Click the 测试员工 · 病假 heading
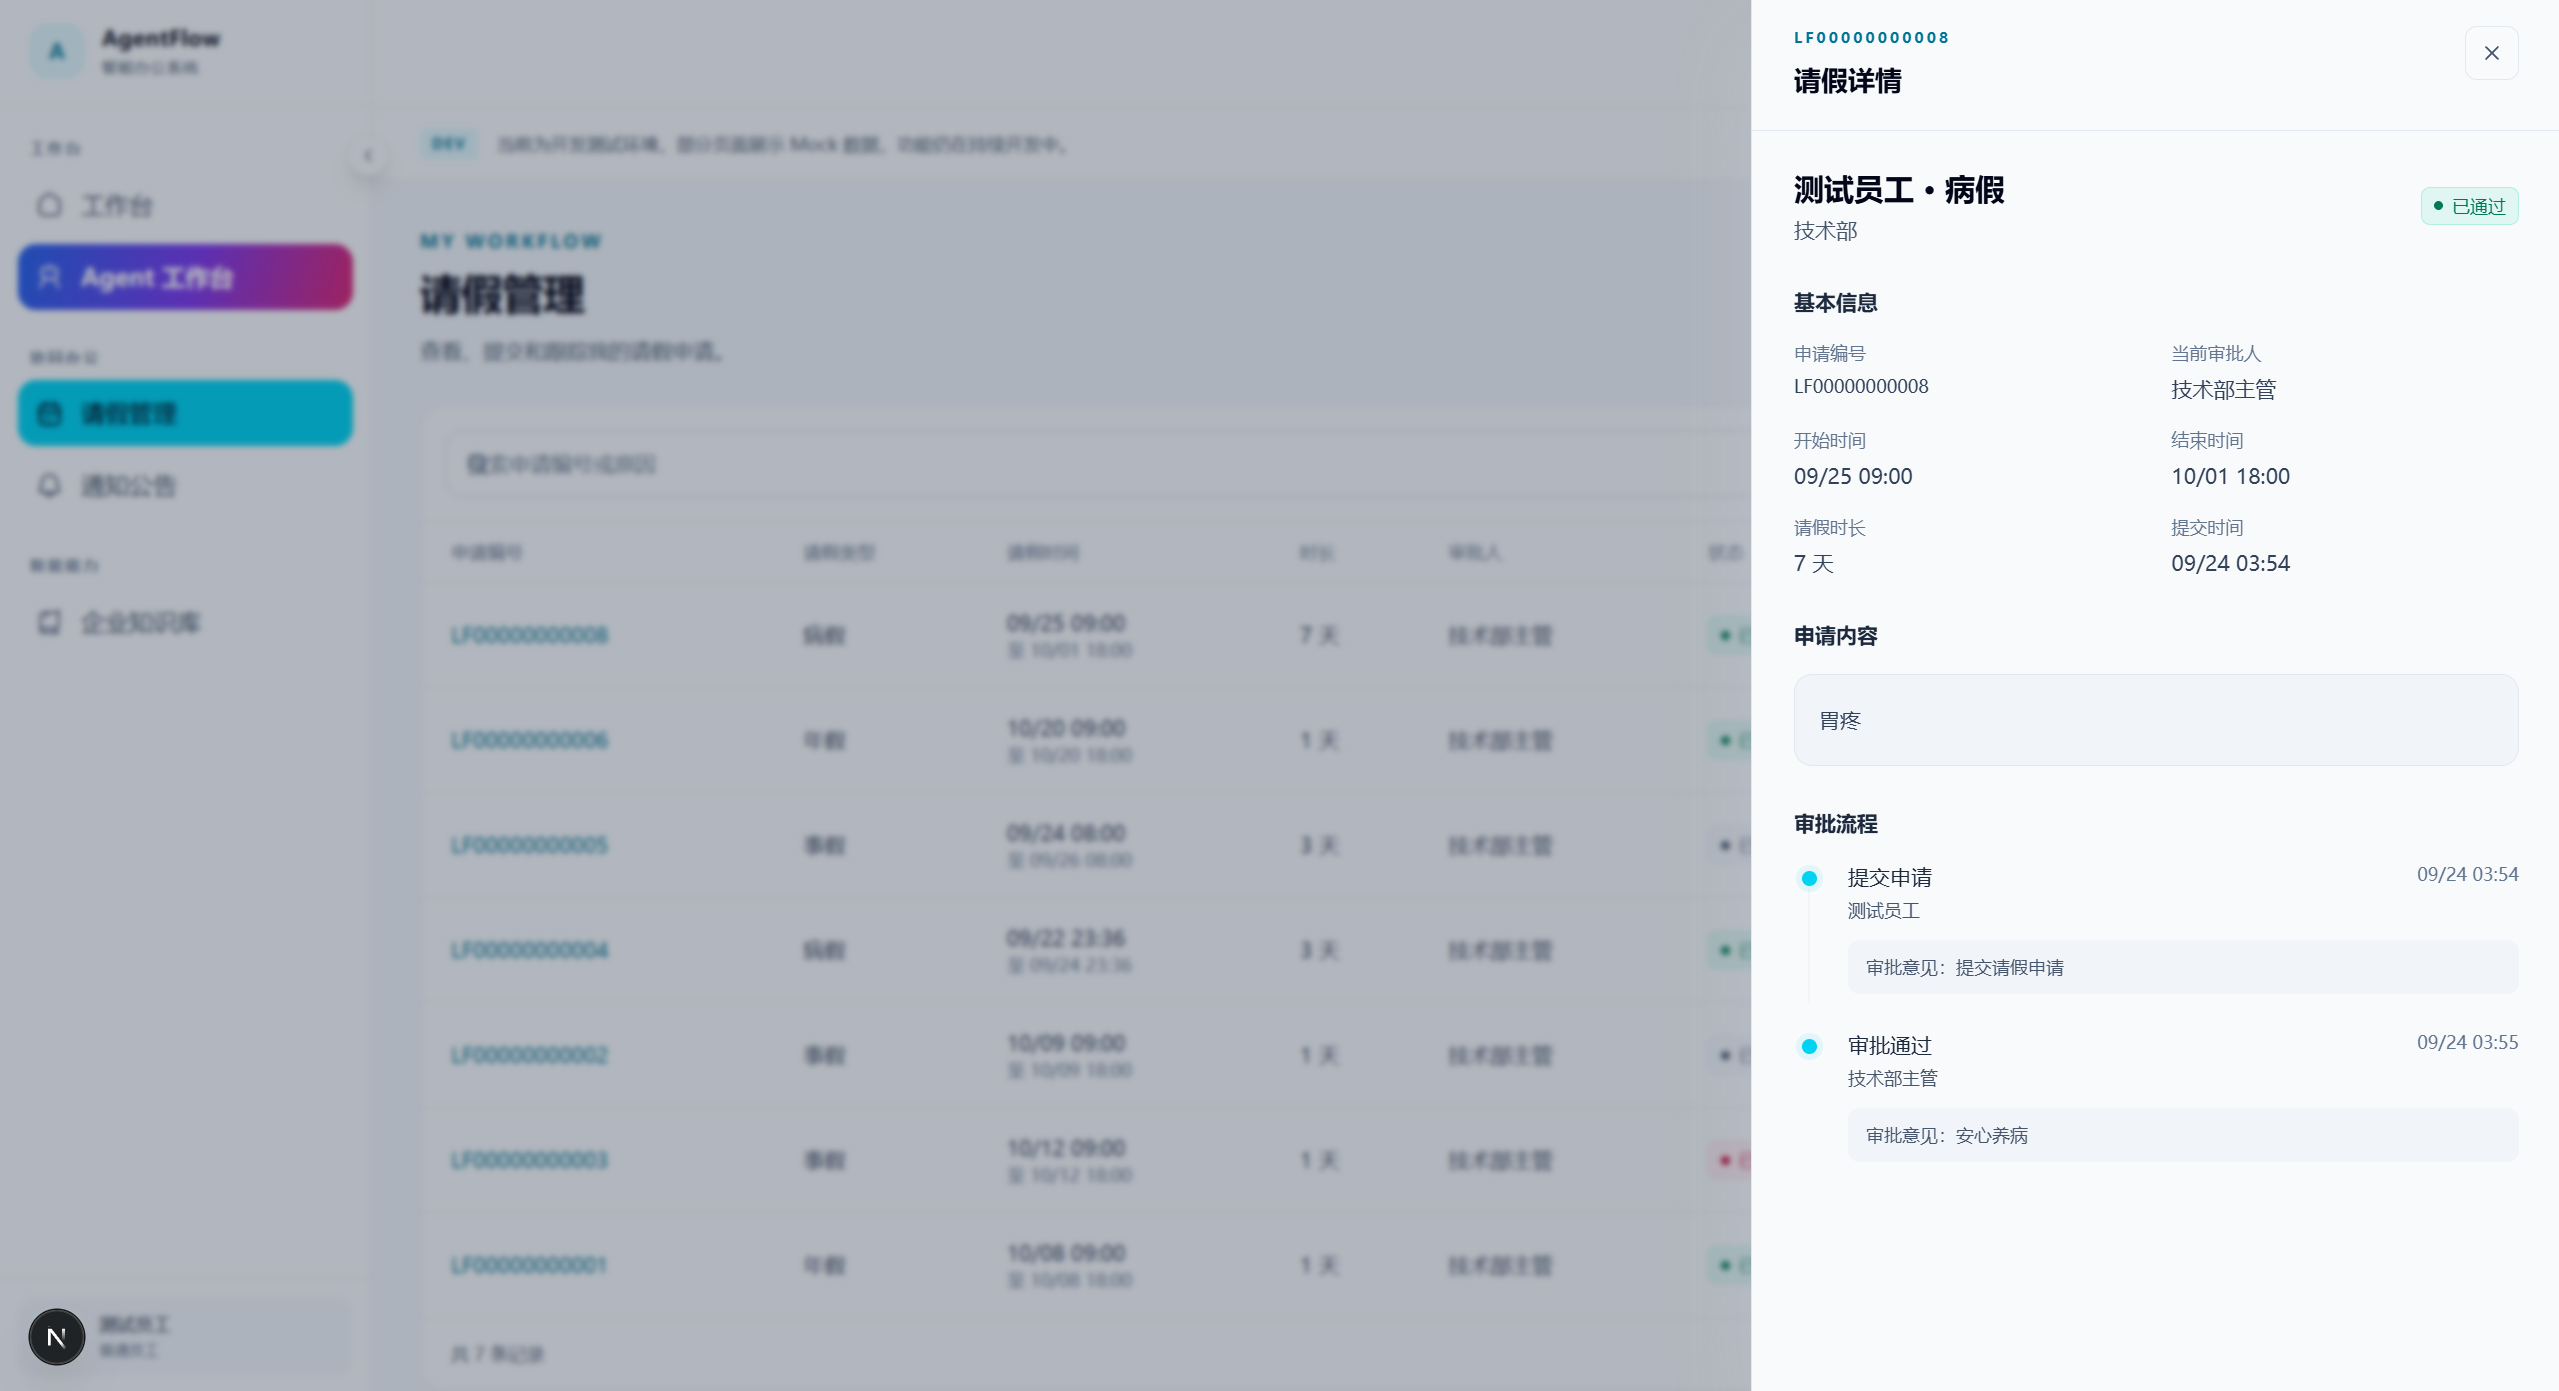The width and height of the screenshot is (2559, 1391). [x=1899, y=190]
